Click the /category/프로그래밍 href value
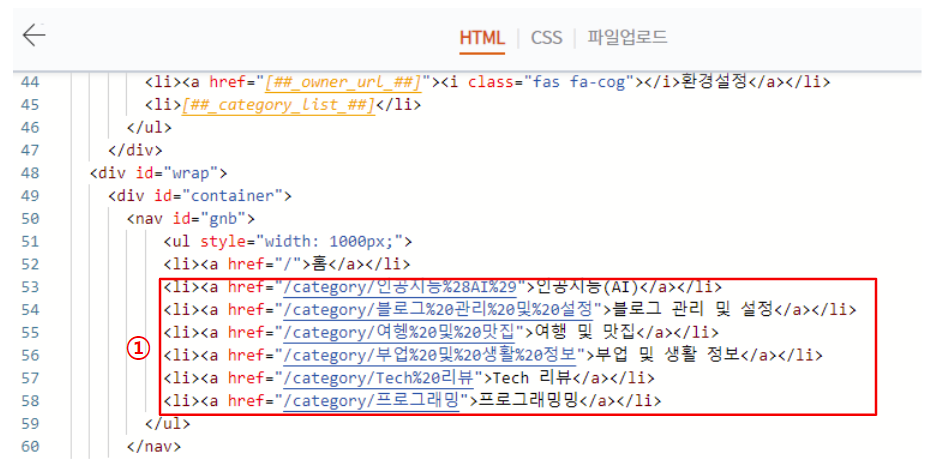 pos(373,401)
